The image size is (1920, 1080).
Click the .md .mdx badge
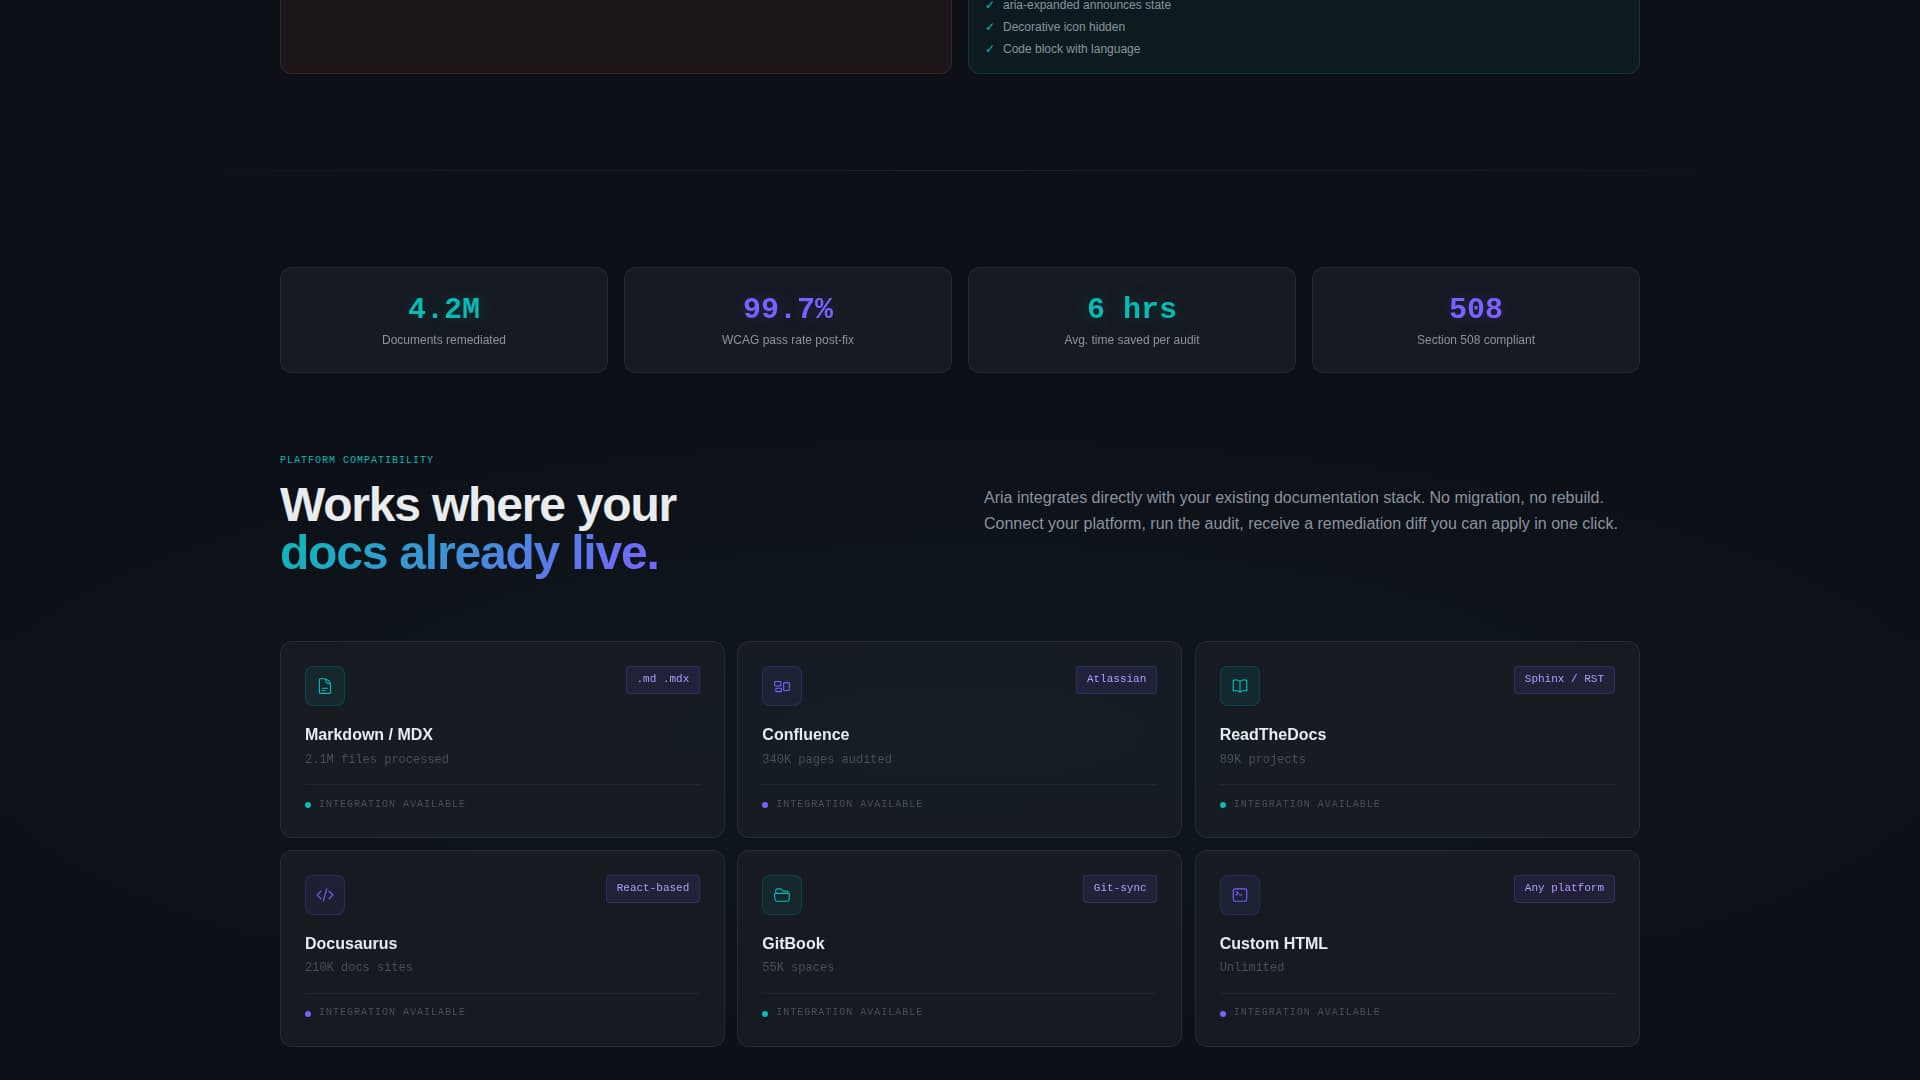(x=662, y=679)
